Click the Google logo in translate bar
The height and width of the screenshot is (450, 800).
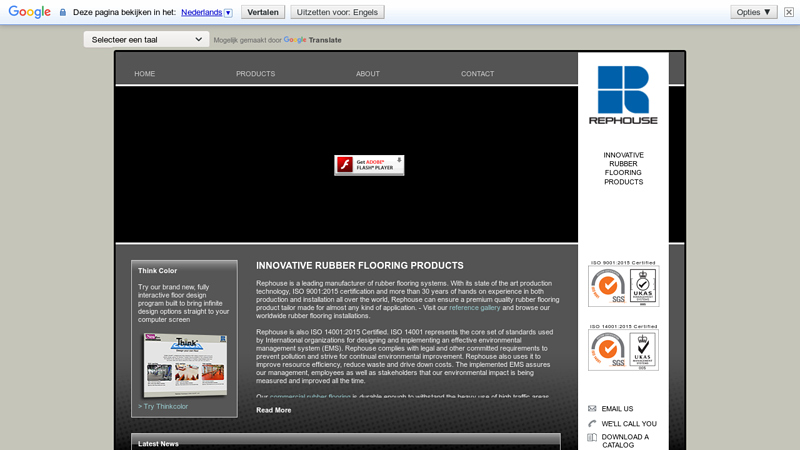pos(30,12)
